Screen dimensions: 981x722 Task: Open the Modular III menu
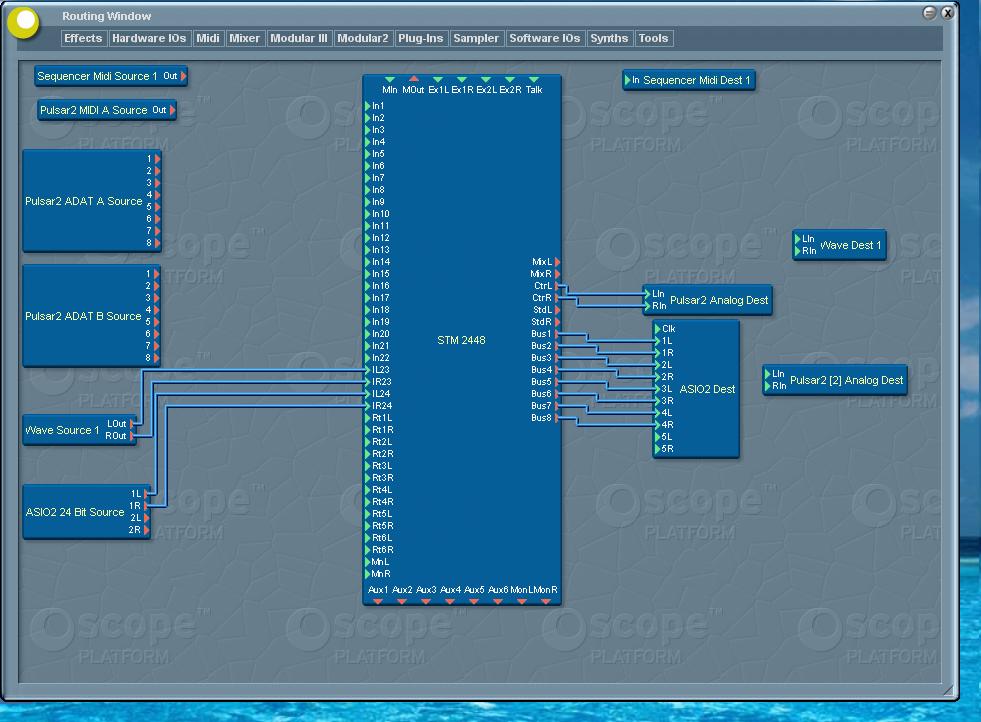(x=298, y=38)
